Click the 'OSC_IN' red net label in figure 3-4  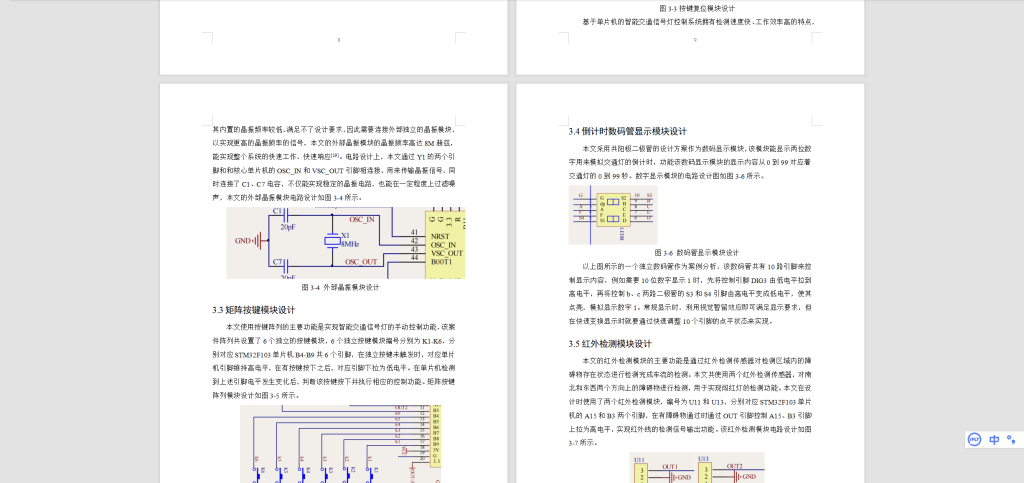(362, 219)
